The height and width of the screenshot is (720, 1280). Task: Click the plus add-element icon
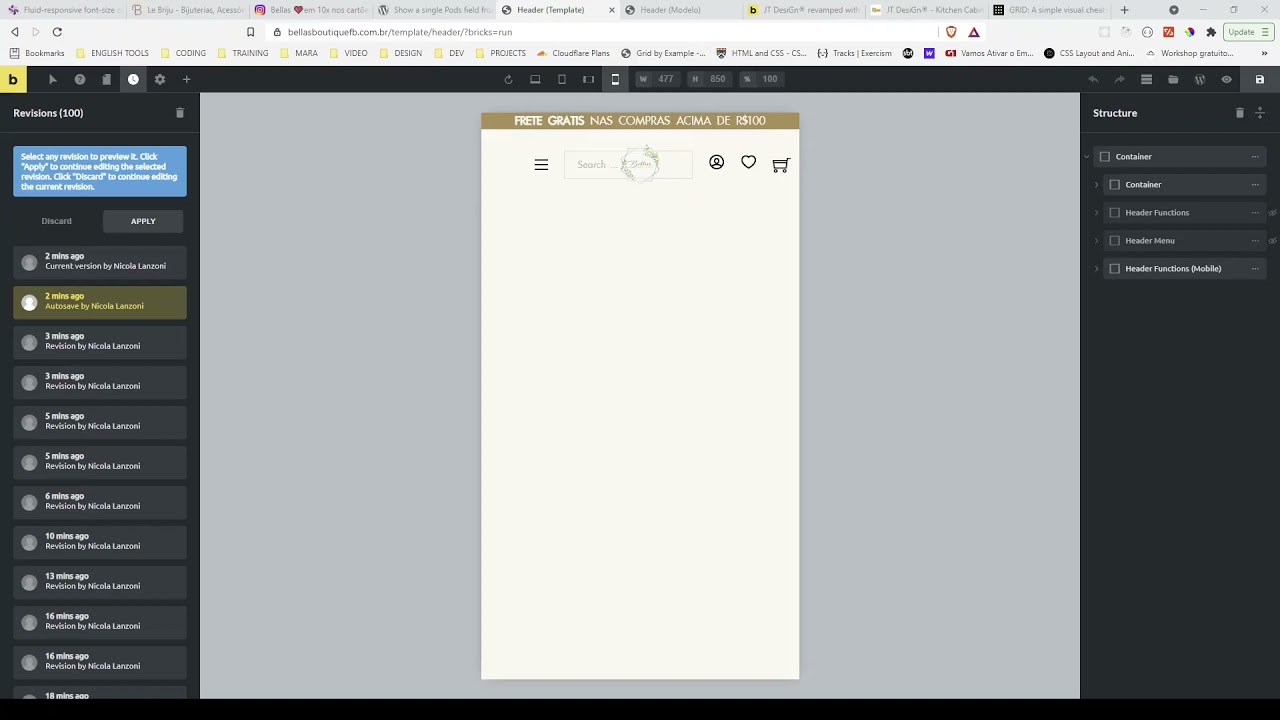click(x=186, y=79)
